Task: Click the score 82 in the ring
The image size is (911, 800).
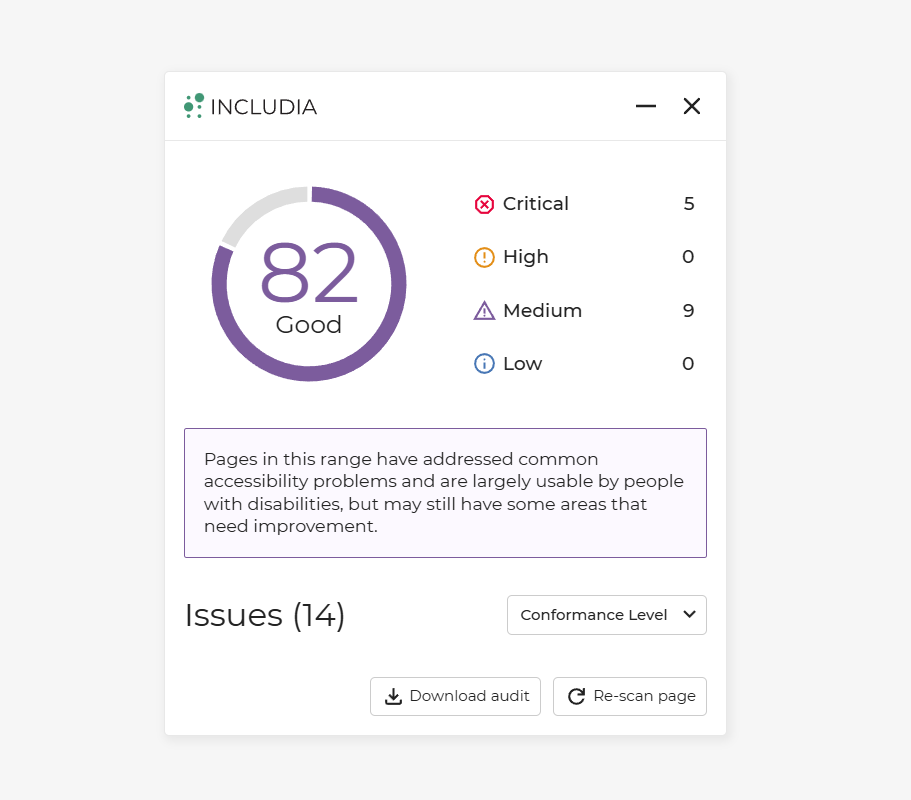Action: pyautogui.click(x=309, y=272)
